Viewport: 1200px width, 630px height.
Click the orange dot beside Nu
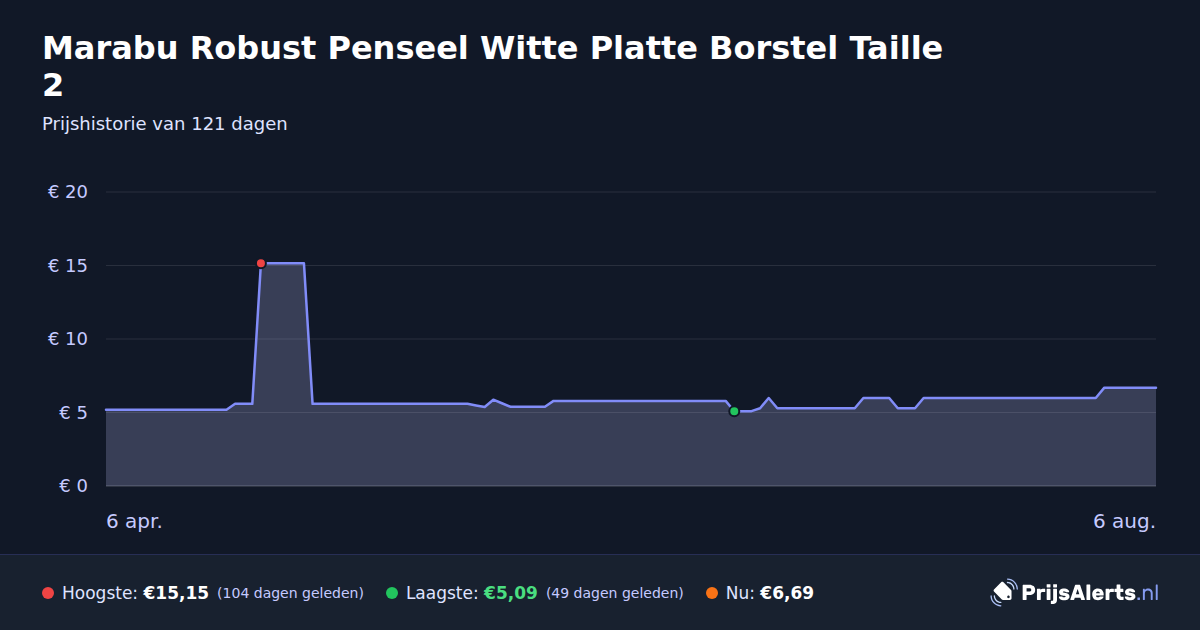[712, 593]
